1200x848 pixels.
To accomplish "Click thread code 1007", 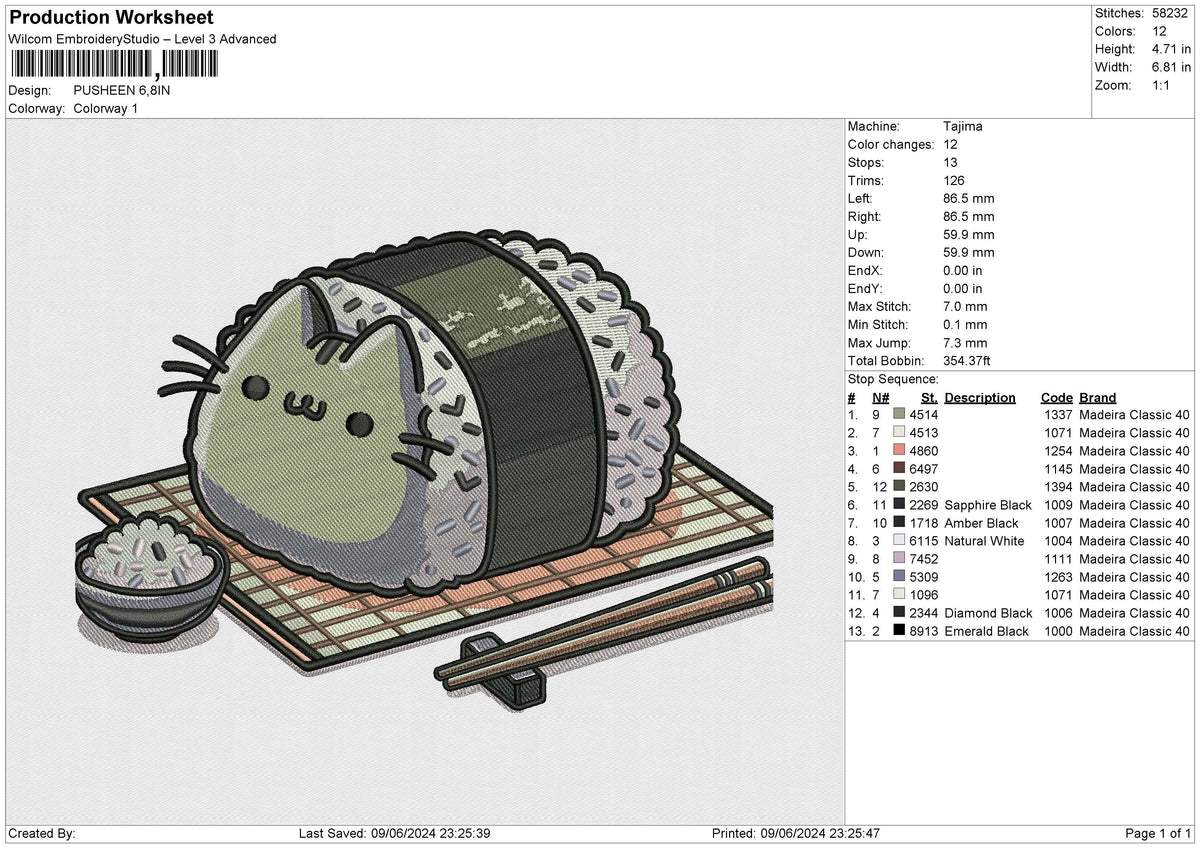I will [x=1057, y=523].
